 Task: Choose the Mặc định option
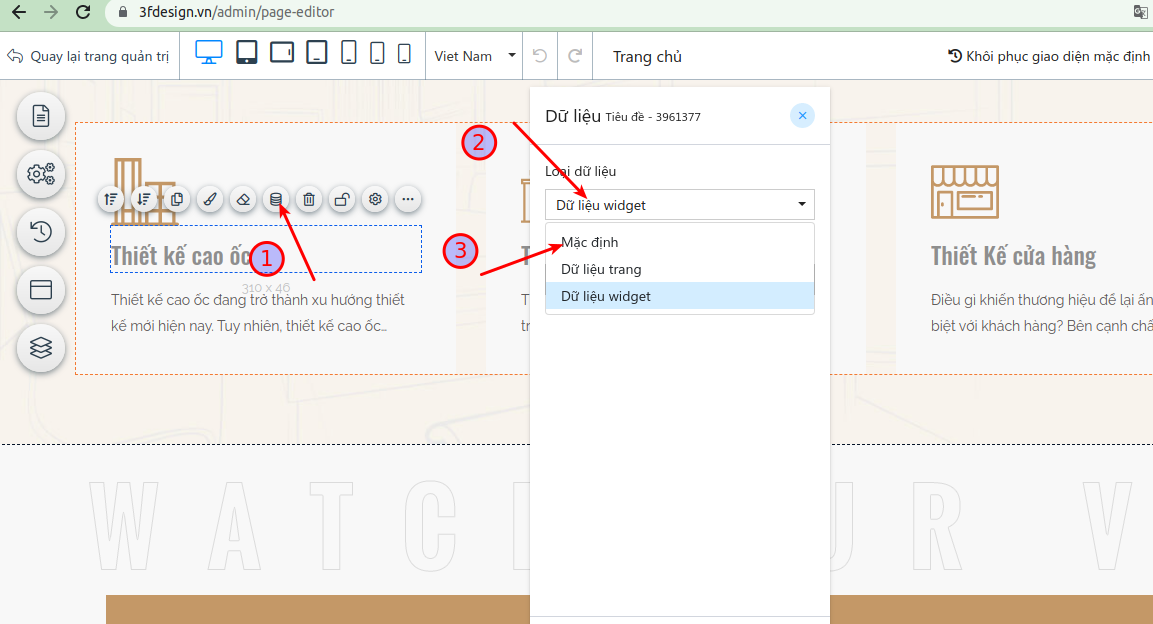click(x=679, y=242)
